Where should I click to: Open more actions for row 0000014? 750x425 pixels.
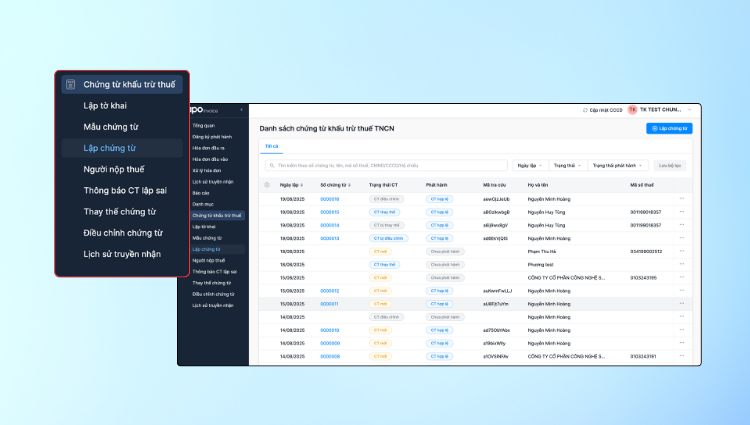click(682, 225)
